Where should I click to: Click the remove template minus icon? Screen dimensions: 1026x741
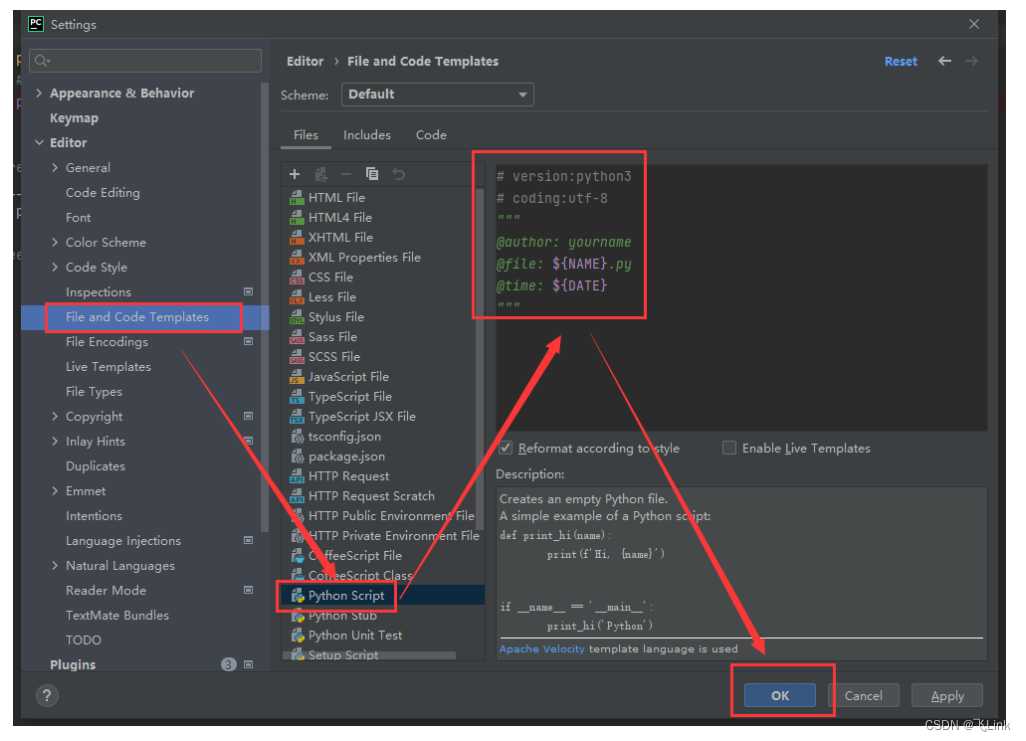[346, 174]
